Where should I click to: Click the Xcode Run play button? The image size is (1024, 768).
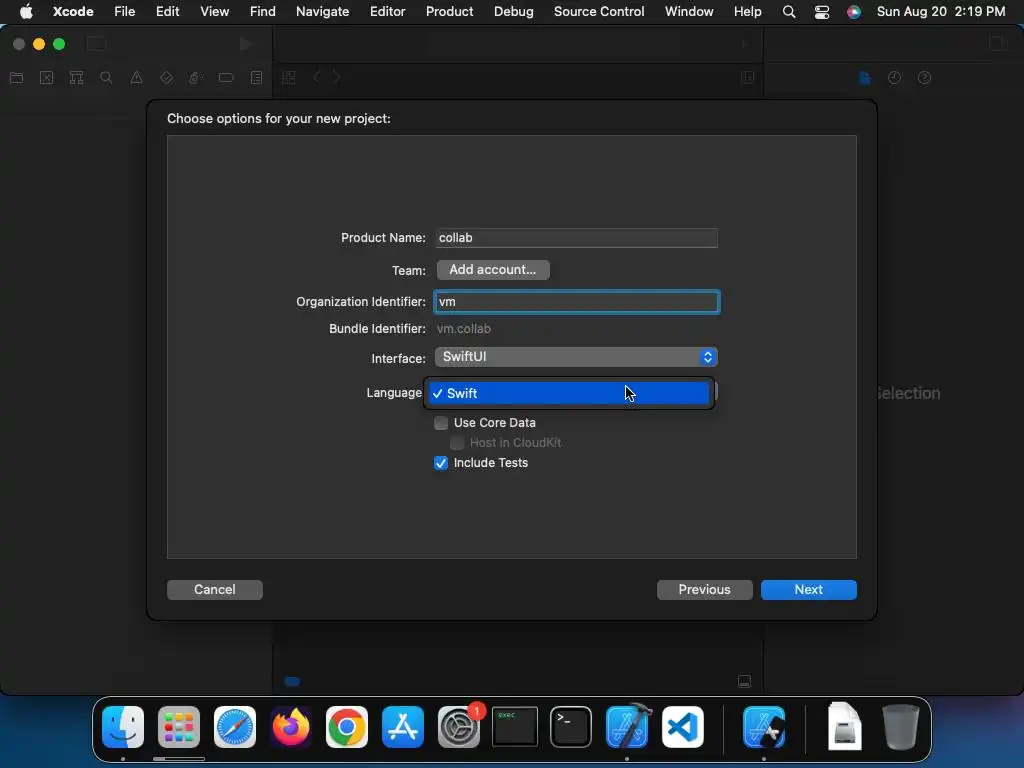[x=246, y=44]
